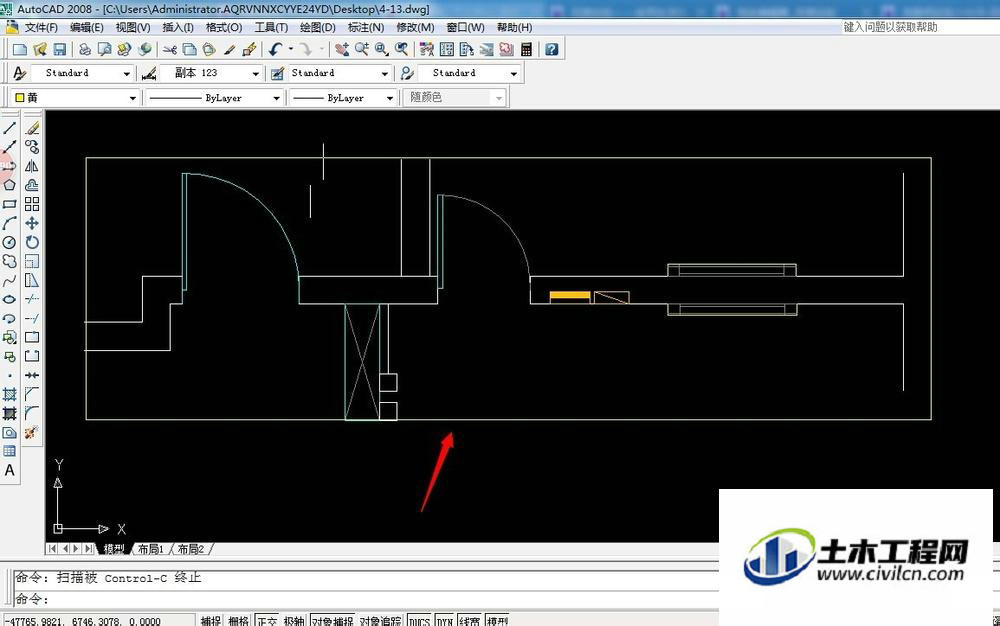Viewport: 1000px width, 626px height.
Task: Toggle 正交 ortho mode in status bar
Action: click(267, 620)
